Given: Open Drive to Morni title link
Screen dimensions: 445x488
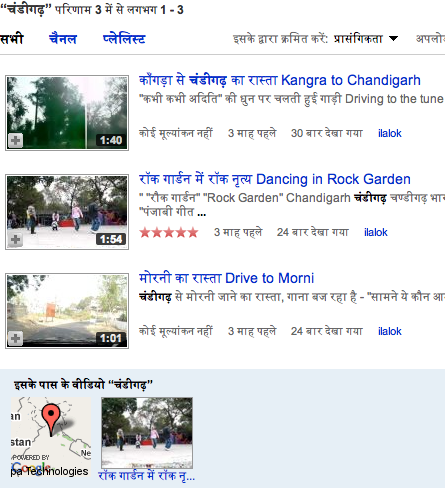Looking at the screenshot, I should (x=226, y=278).
